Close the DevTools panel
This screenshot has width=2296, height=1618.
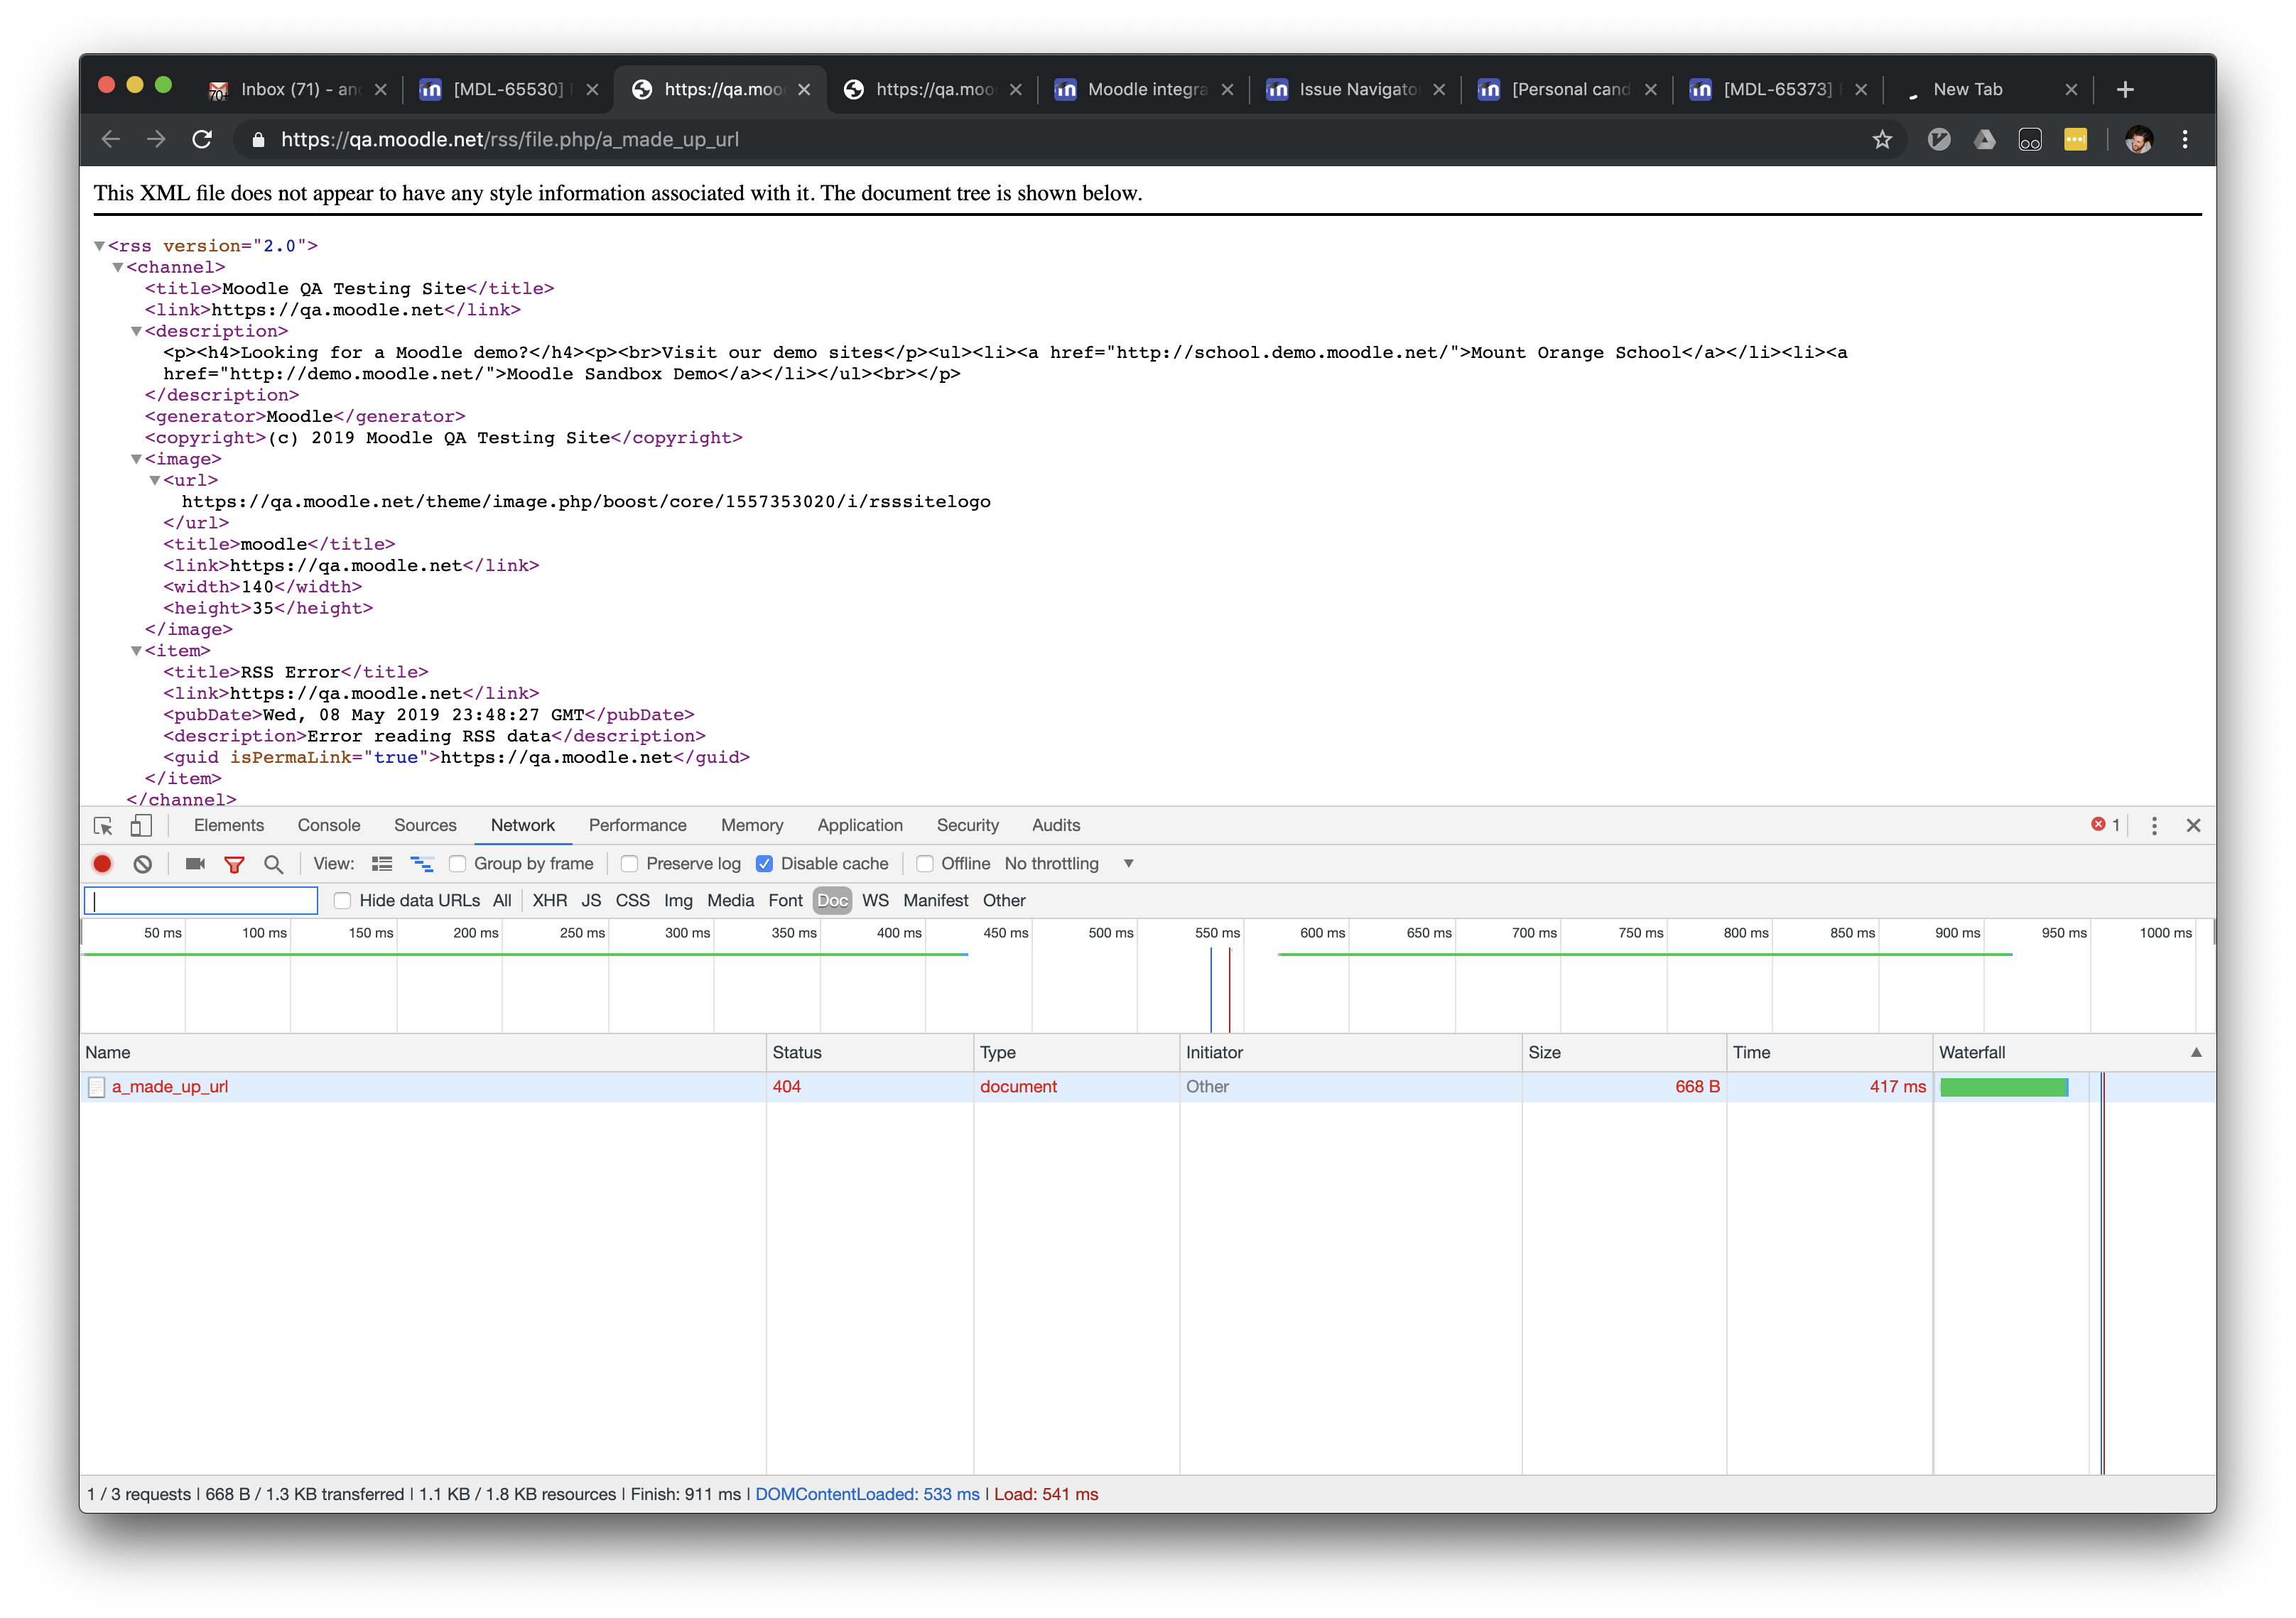2193,826
